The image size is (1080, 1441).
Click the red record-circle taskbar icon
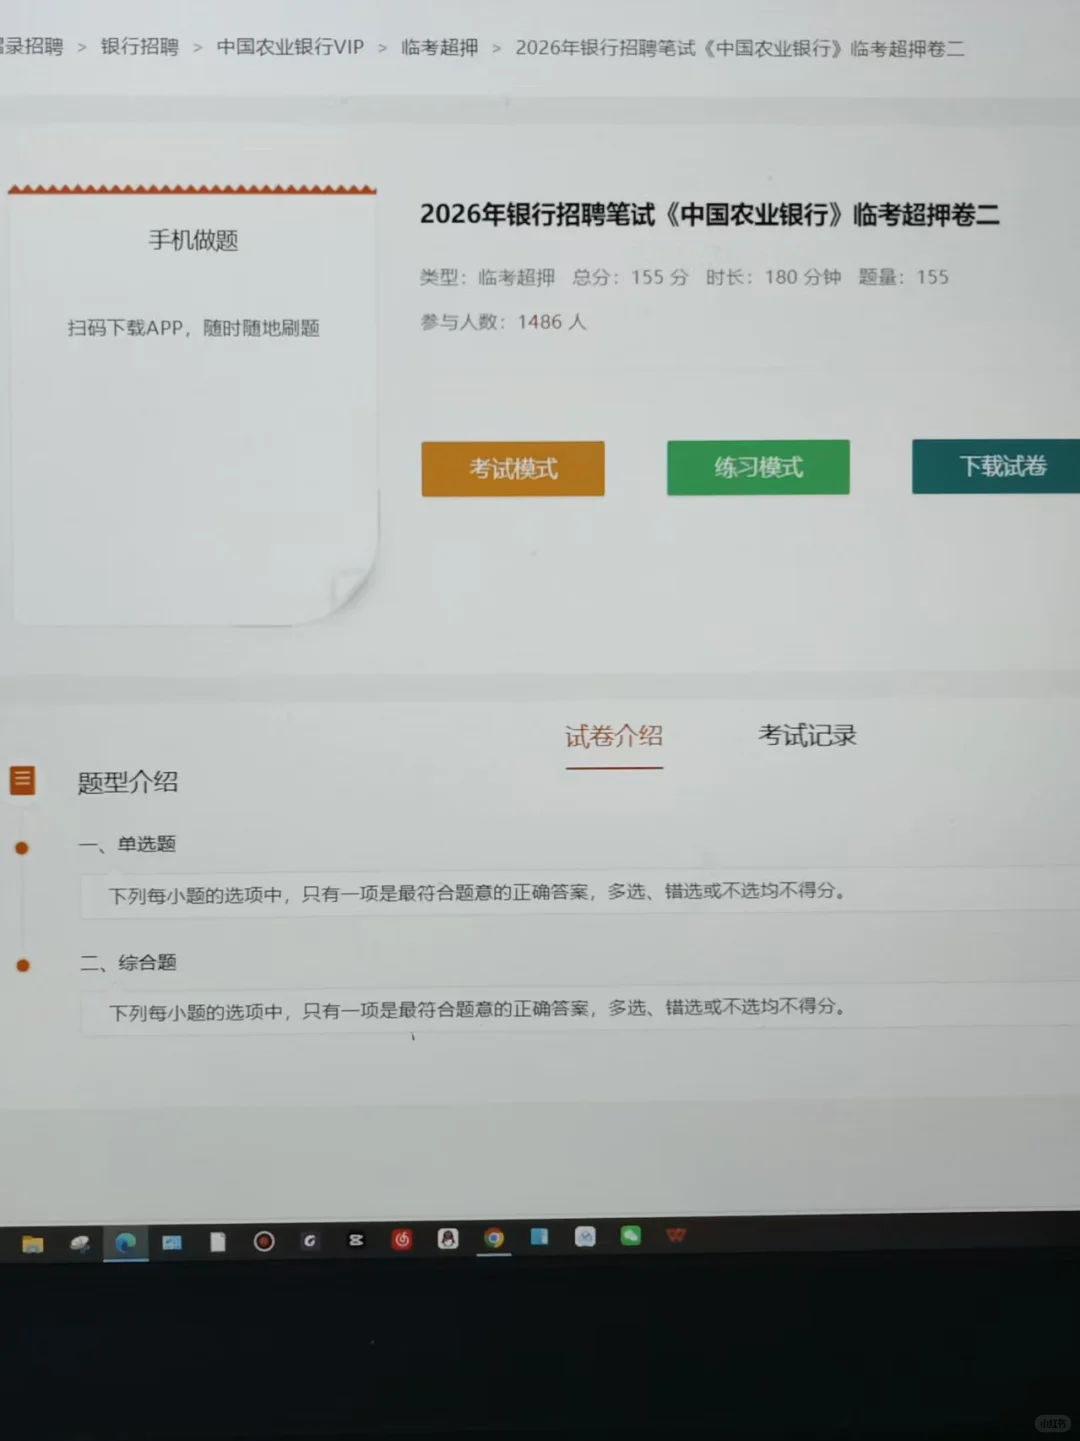(x=264, y=1241)
